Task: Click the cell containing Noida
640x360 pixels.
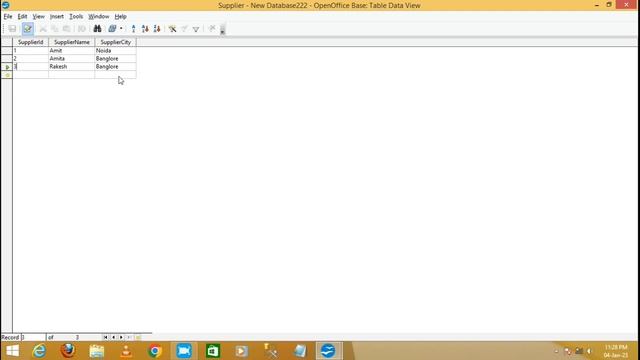Action: point(116,51)
